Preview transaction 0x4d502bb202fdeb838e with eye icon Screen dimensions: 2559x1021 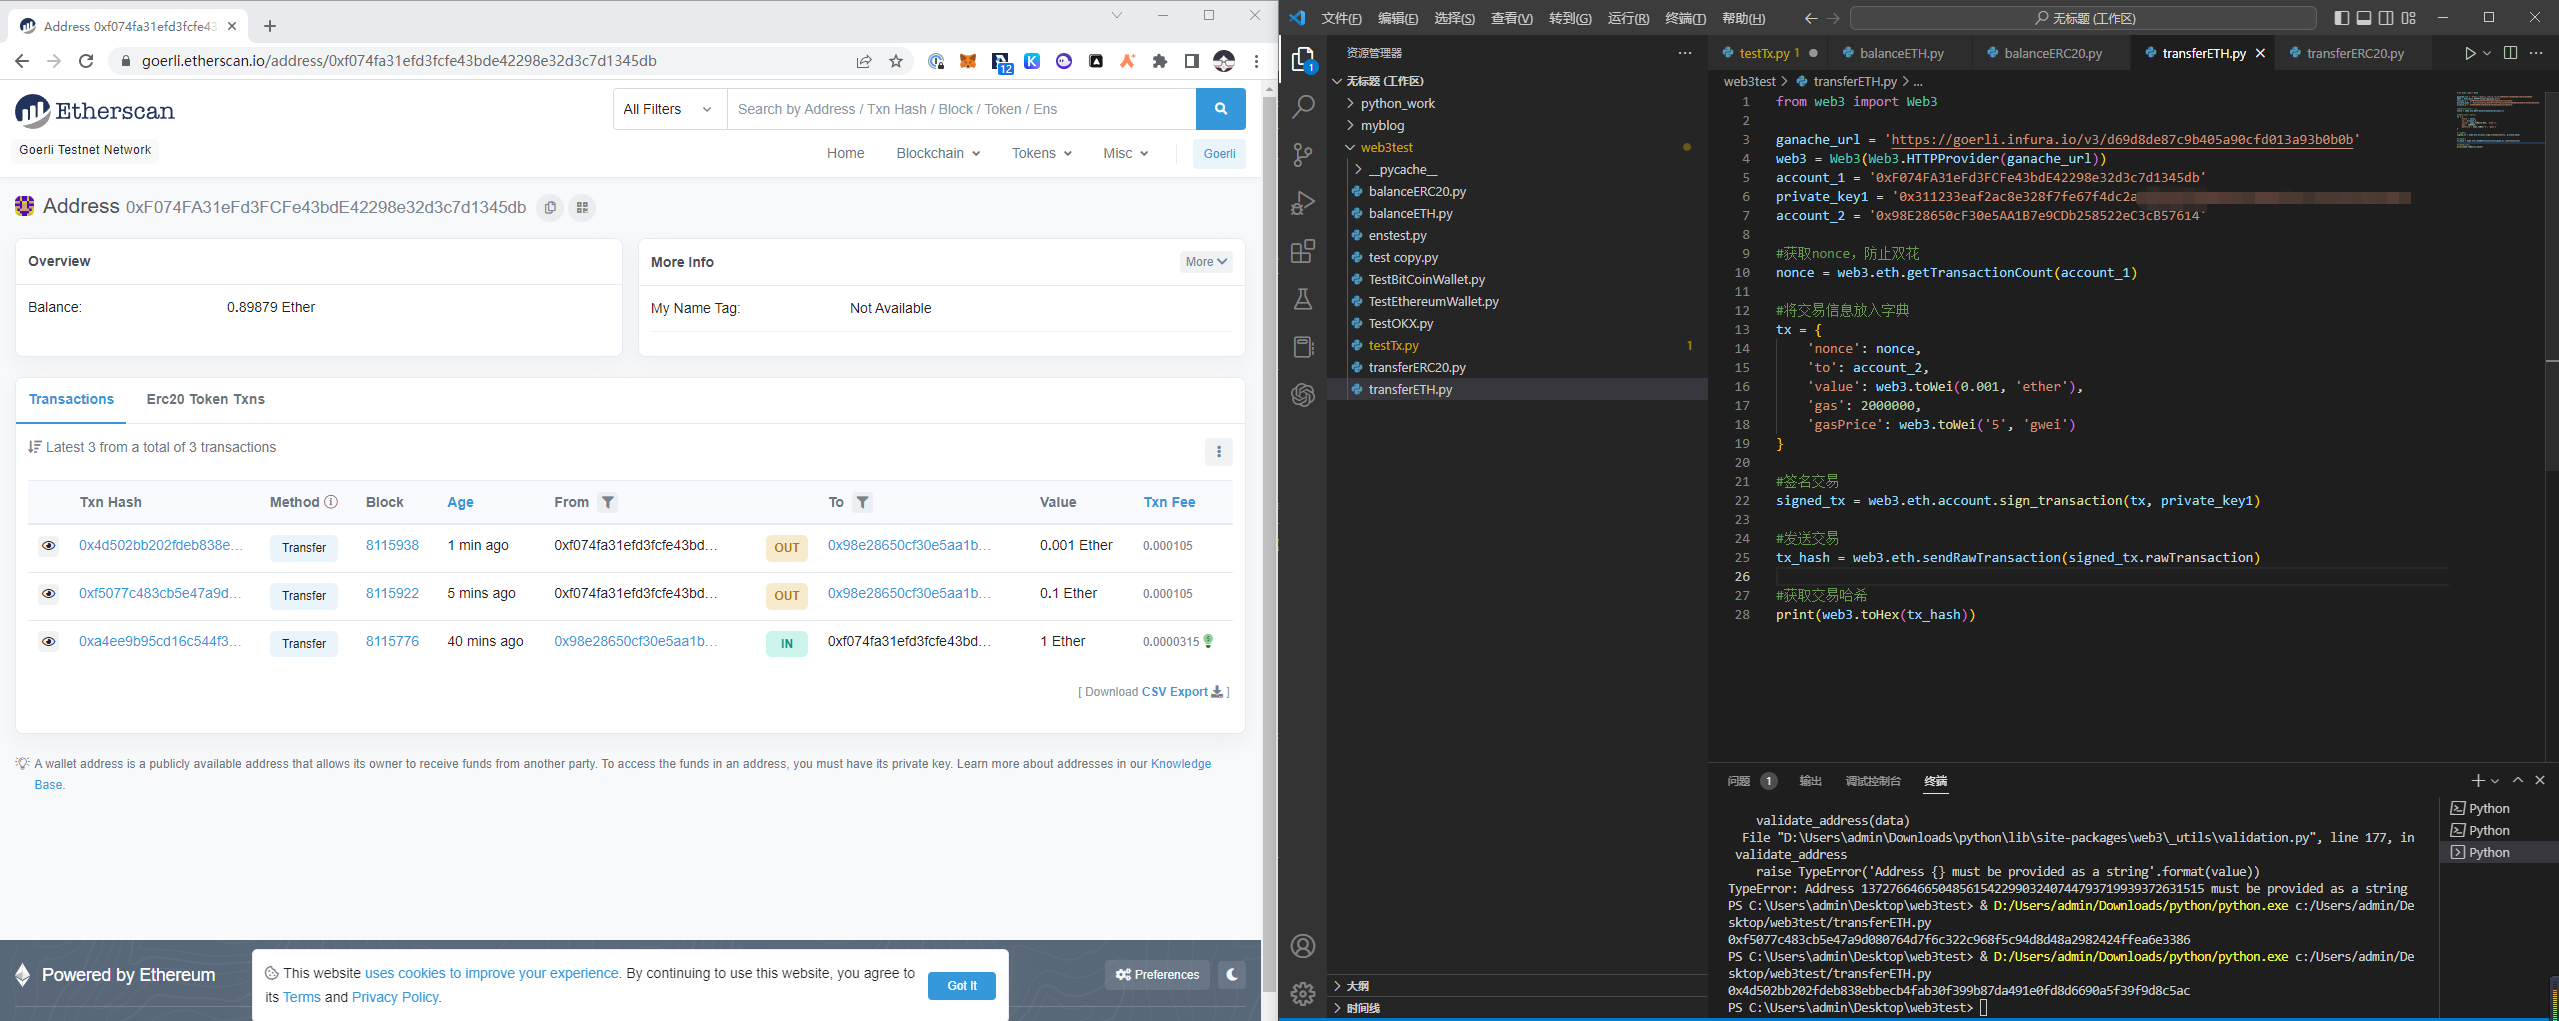48,546
